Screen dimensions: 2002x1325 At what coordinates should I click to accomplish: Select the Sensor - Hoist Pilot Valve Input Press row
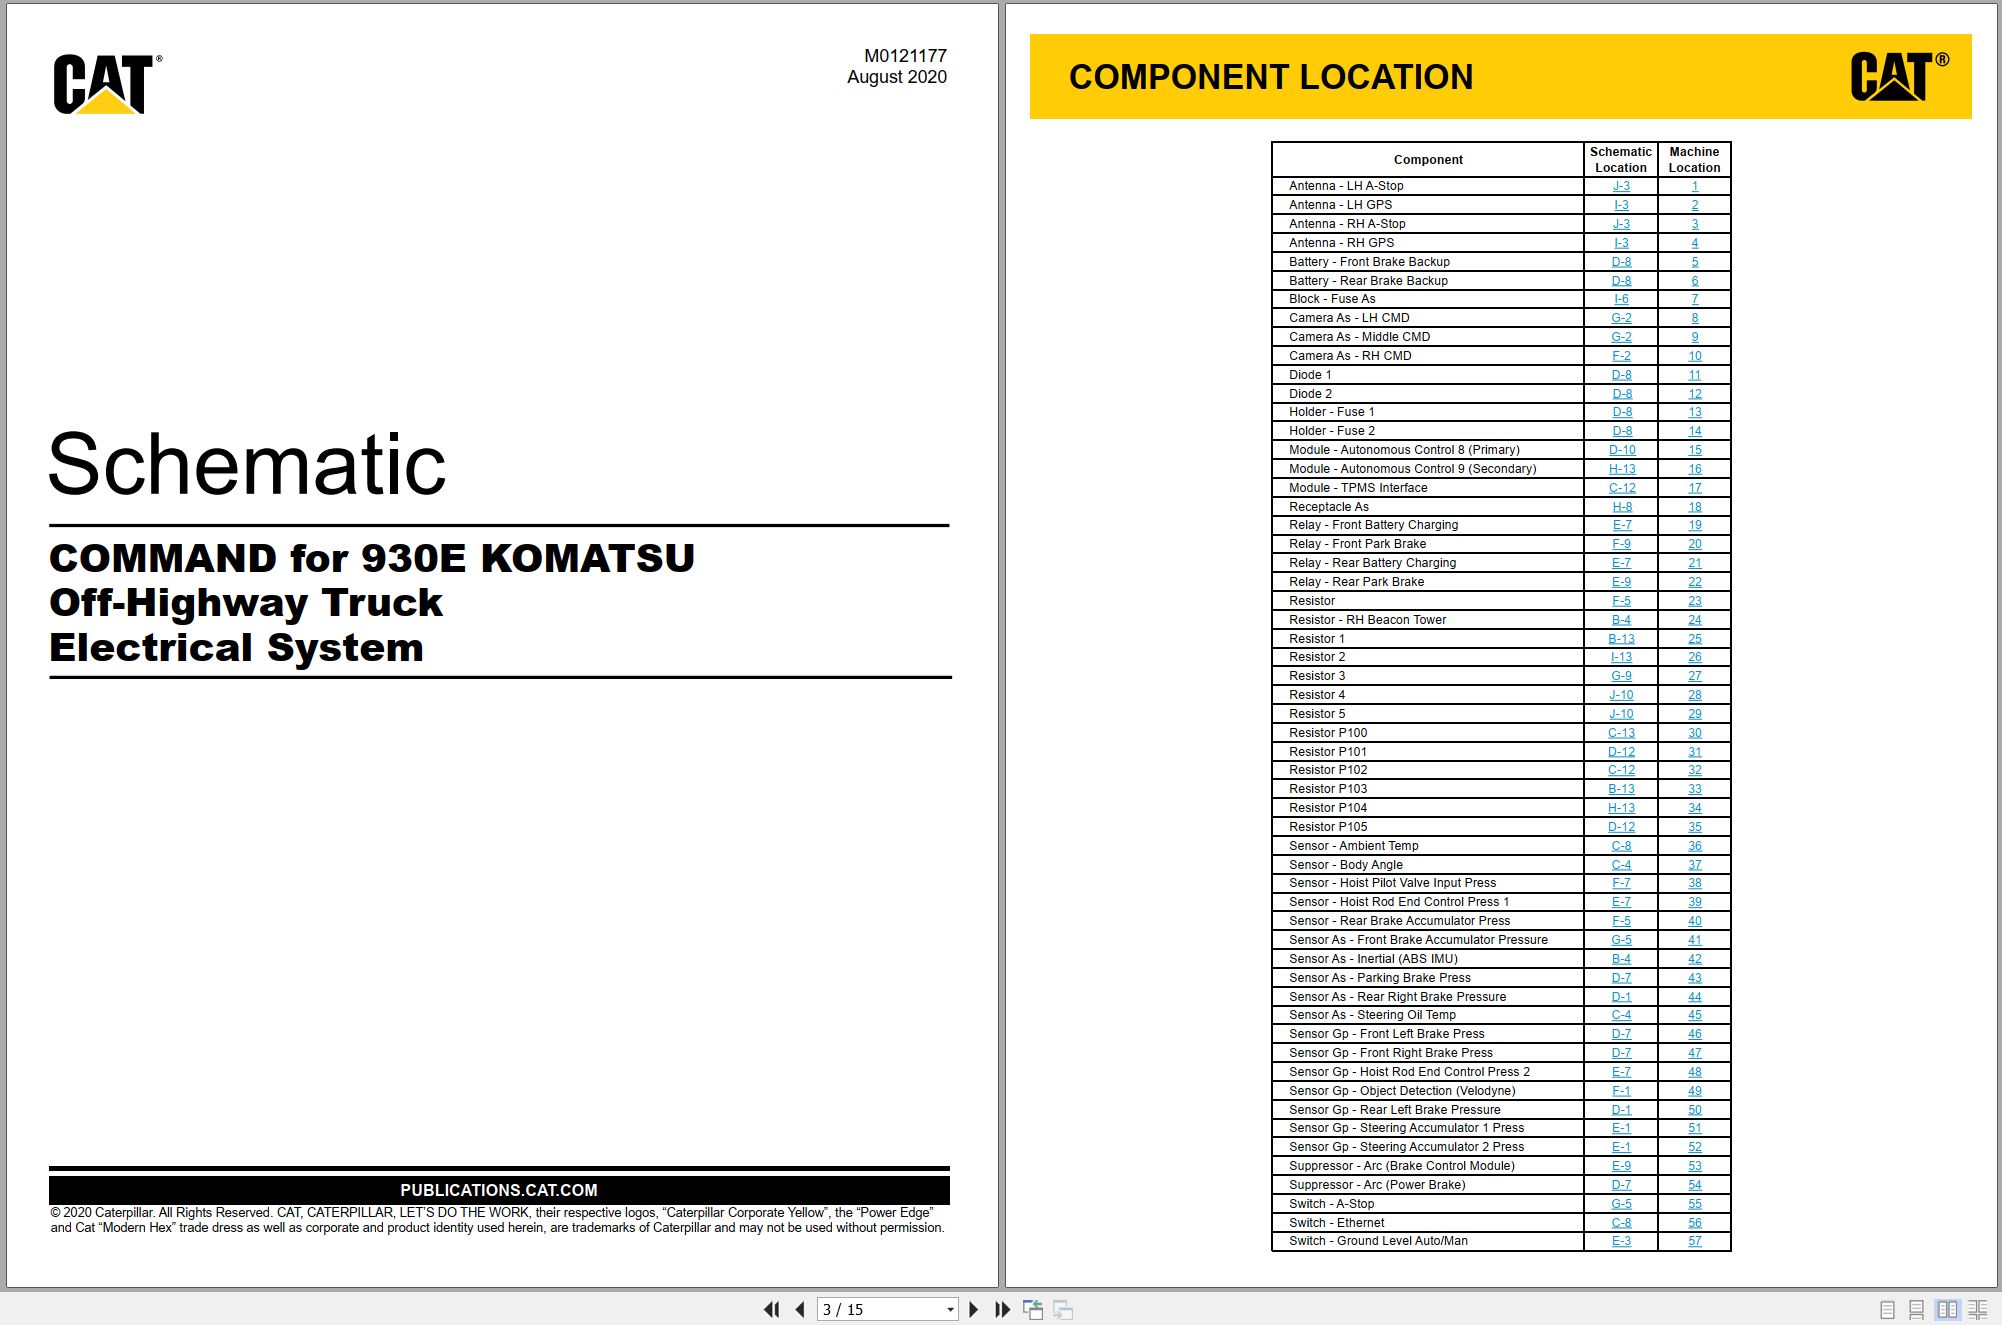(1501, 883)
